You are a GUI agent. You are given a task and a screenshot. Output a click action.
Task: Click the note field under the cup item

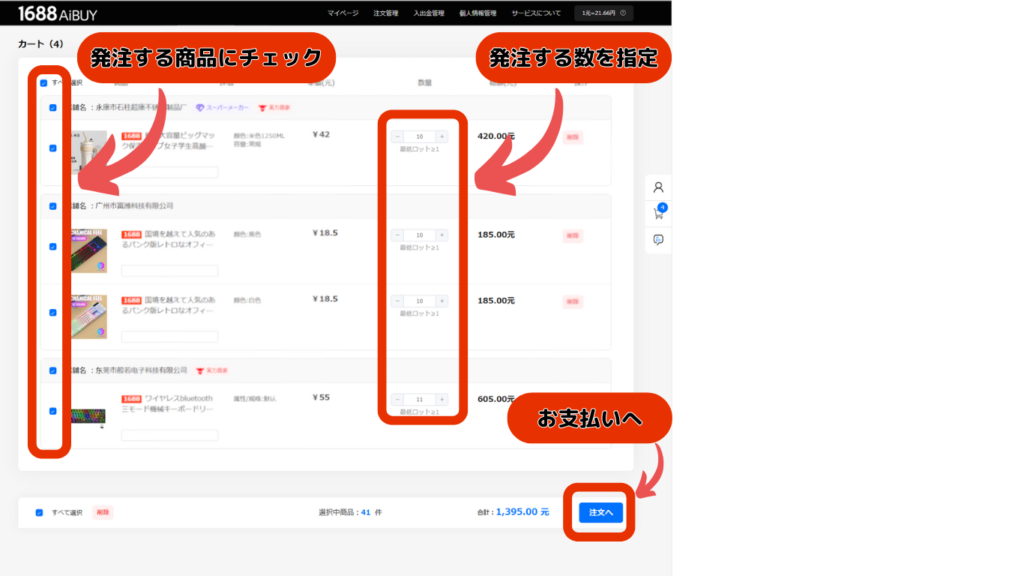[169, 172]
